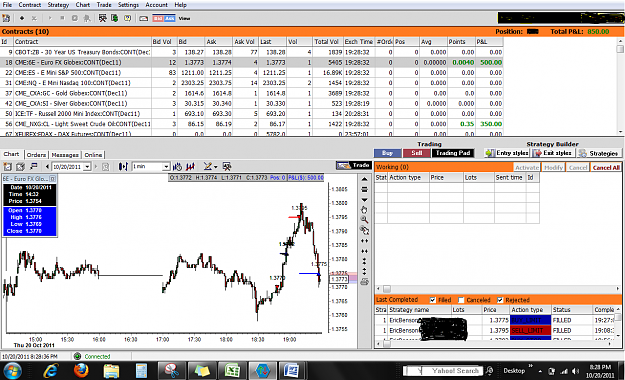Click the BUY_LIMIT filled order cell
The image size is (625, 380).
(530, 320)
